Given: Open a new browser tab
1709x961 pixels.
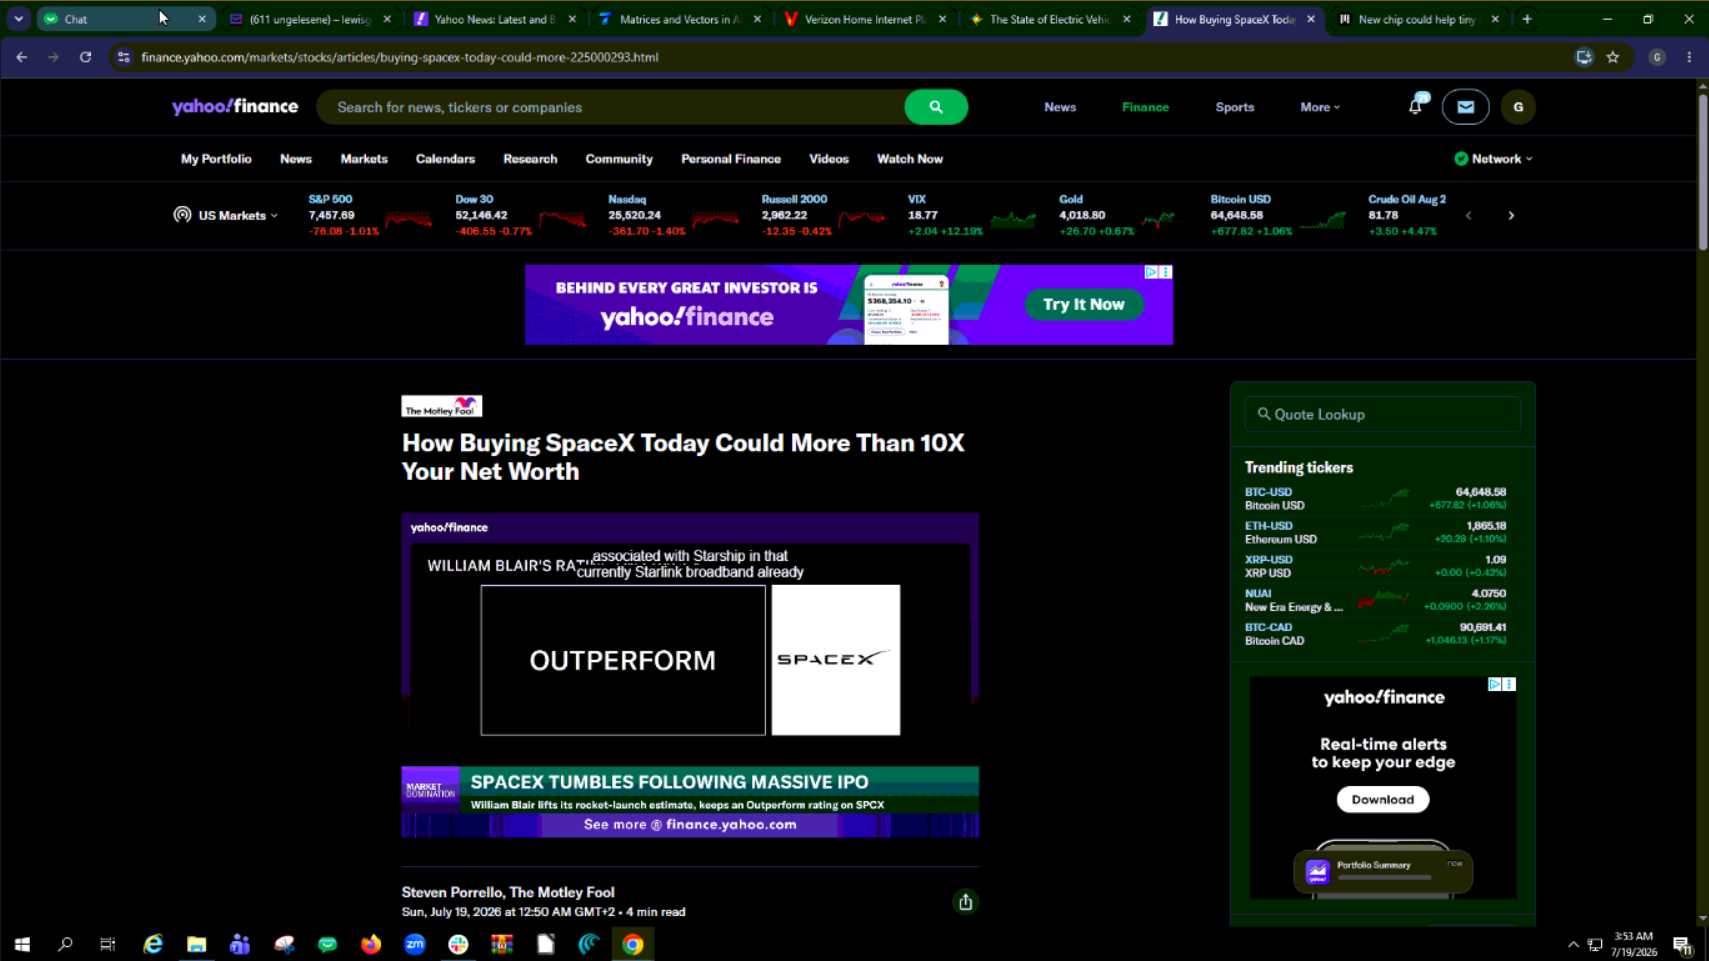Looking at the screenshot, I should (x=1527, y=19).
